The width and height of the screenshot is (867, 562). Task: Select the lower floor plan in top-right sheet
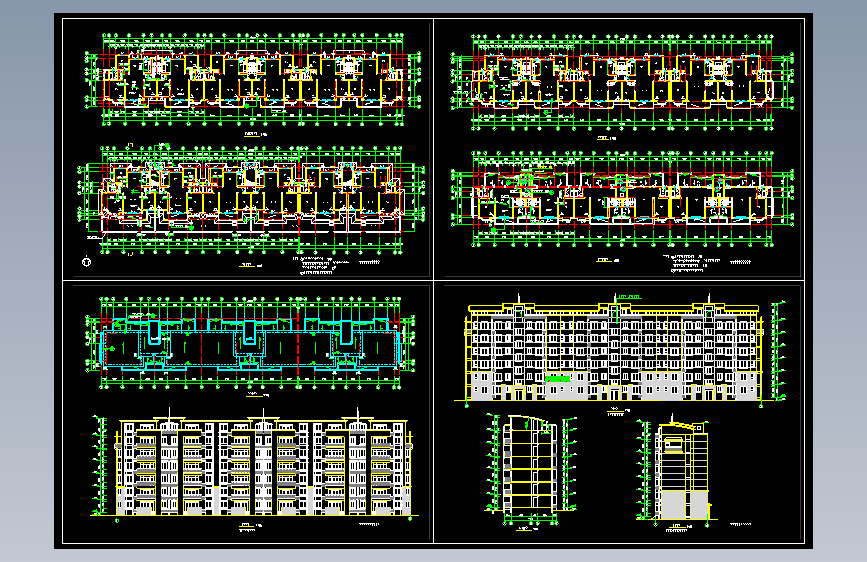(x=622, y=199)
